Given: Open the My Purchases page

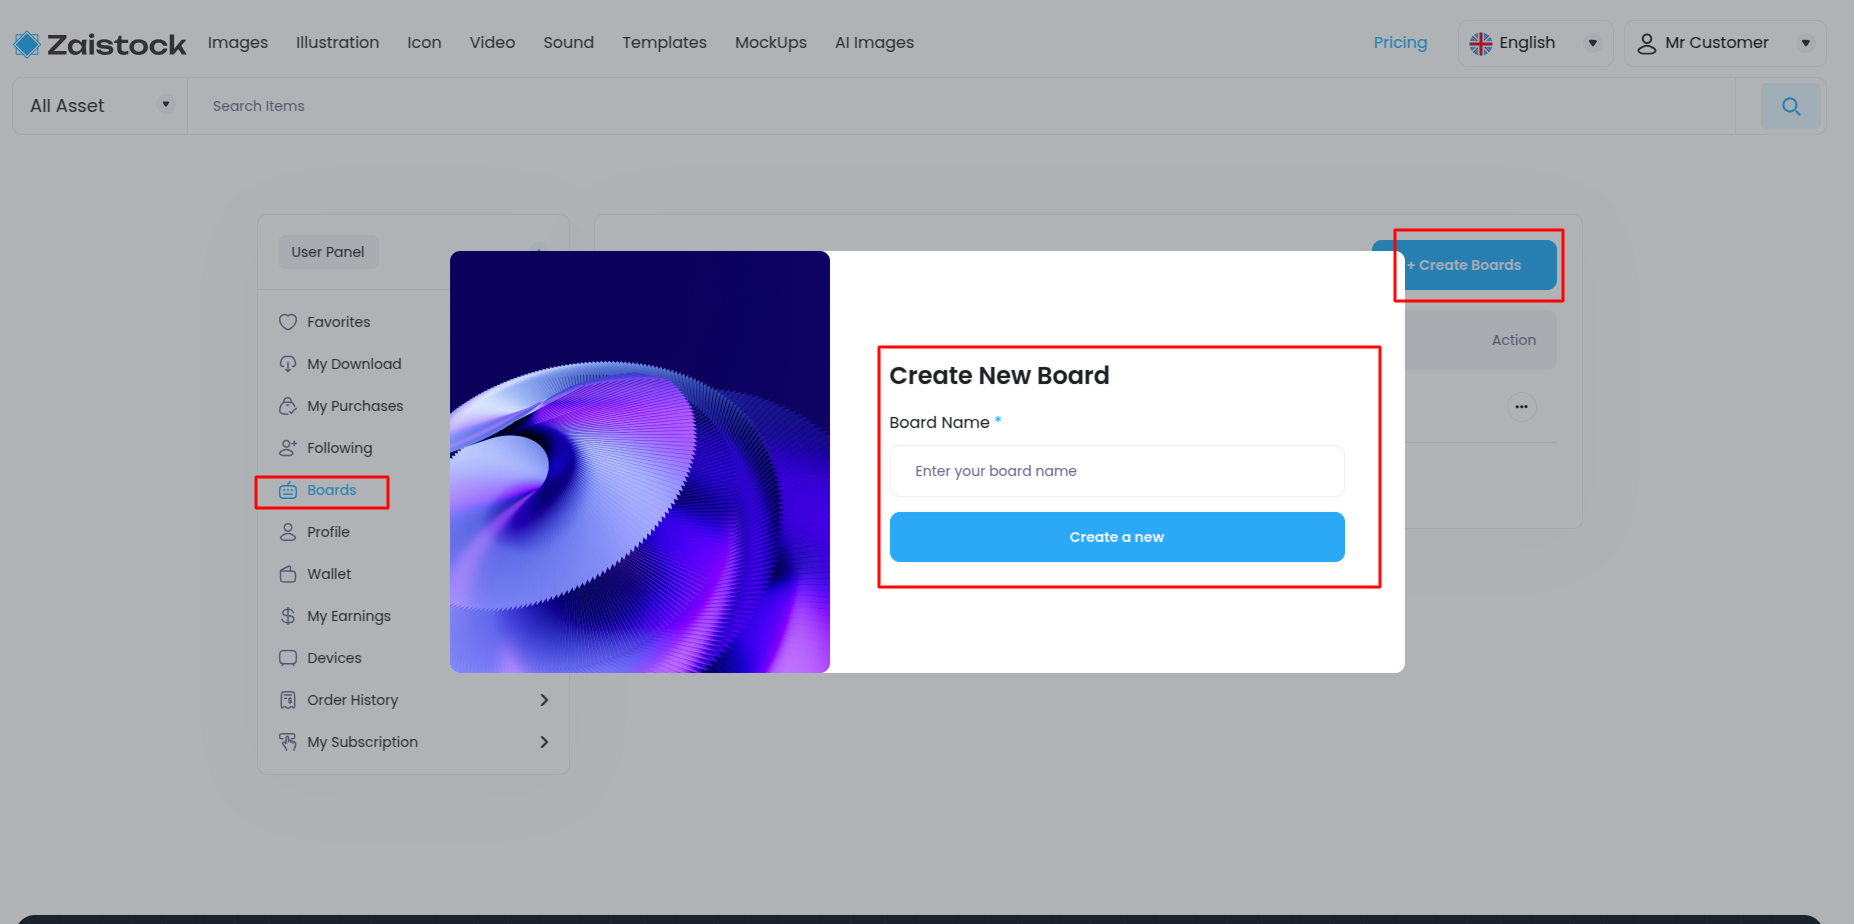Looking at the screenshot, I should (355, 406).
